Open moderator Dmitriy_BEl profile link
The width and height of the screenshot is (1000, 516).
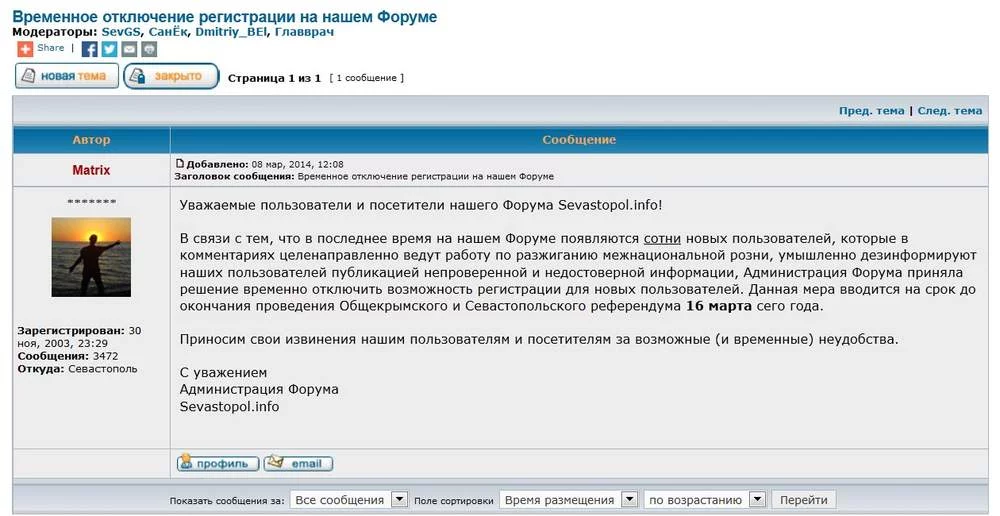[231, 32]
